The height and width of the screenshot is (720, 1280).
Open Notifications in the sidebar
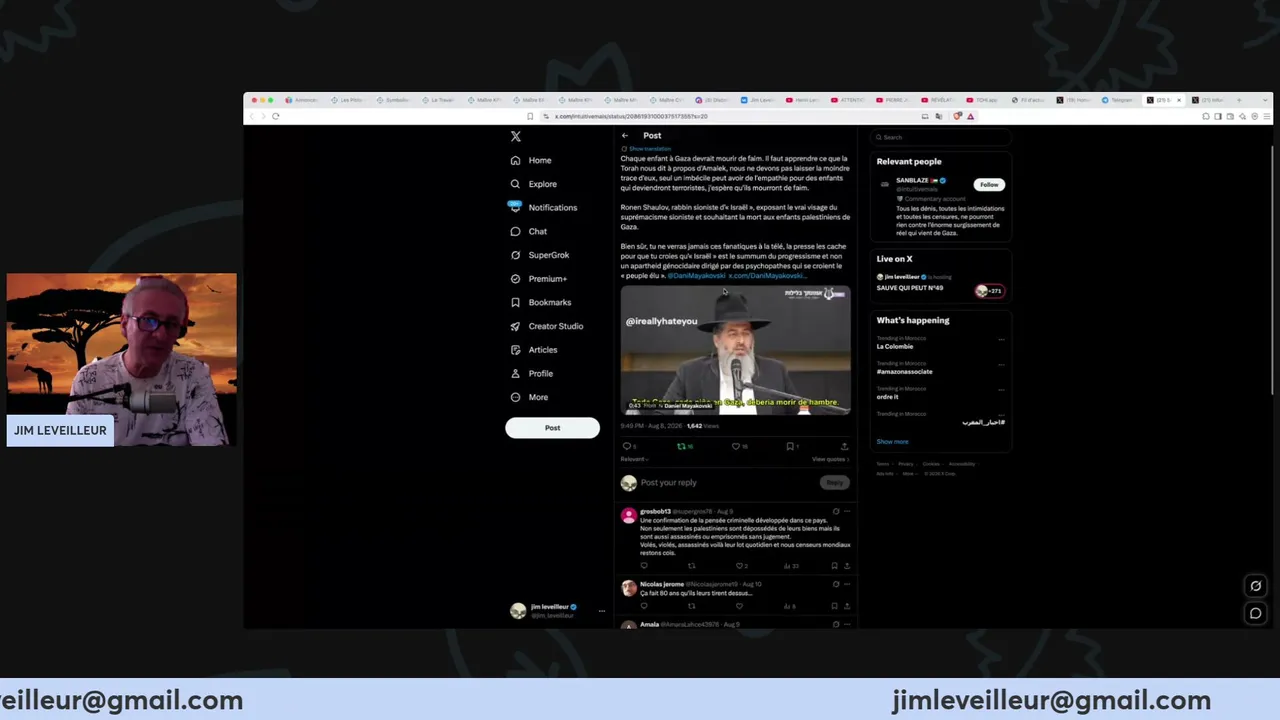coord(543,207)
